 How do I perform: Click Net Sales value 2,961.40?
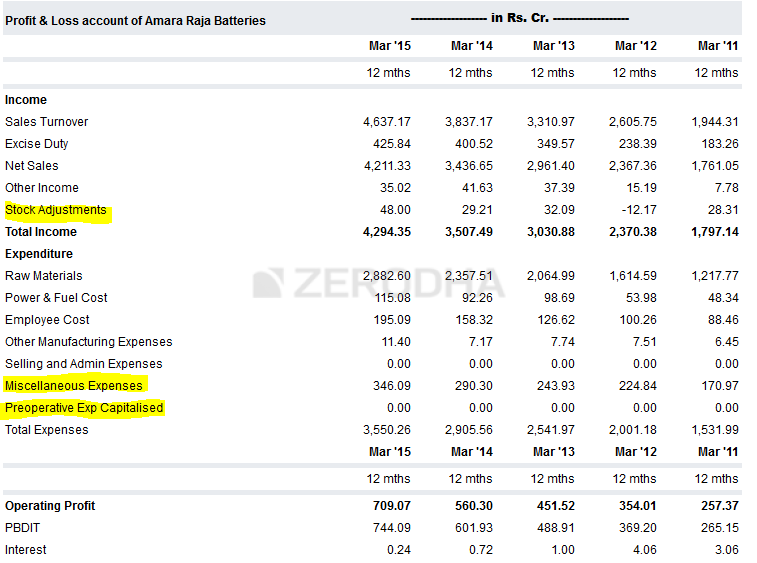[x=551, y=166]
